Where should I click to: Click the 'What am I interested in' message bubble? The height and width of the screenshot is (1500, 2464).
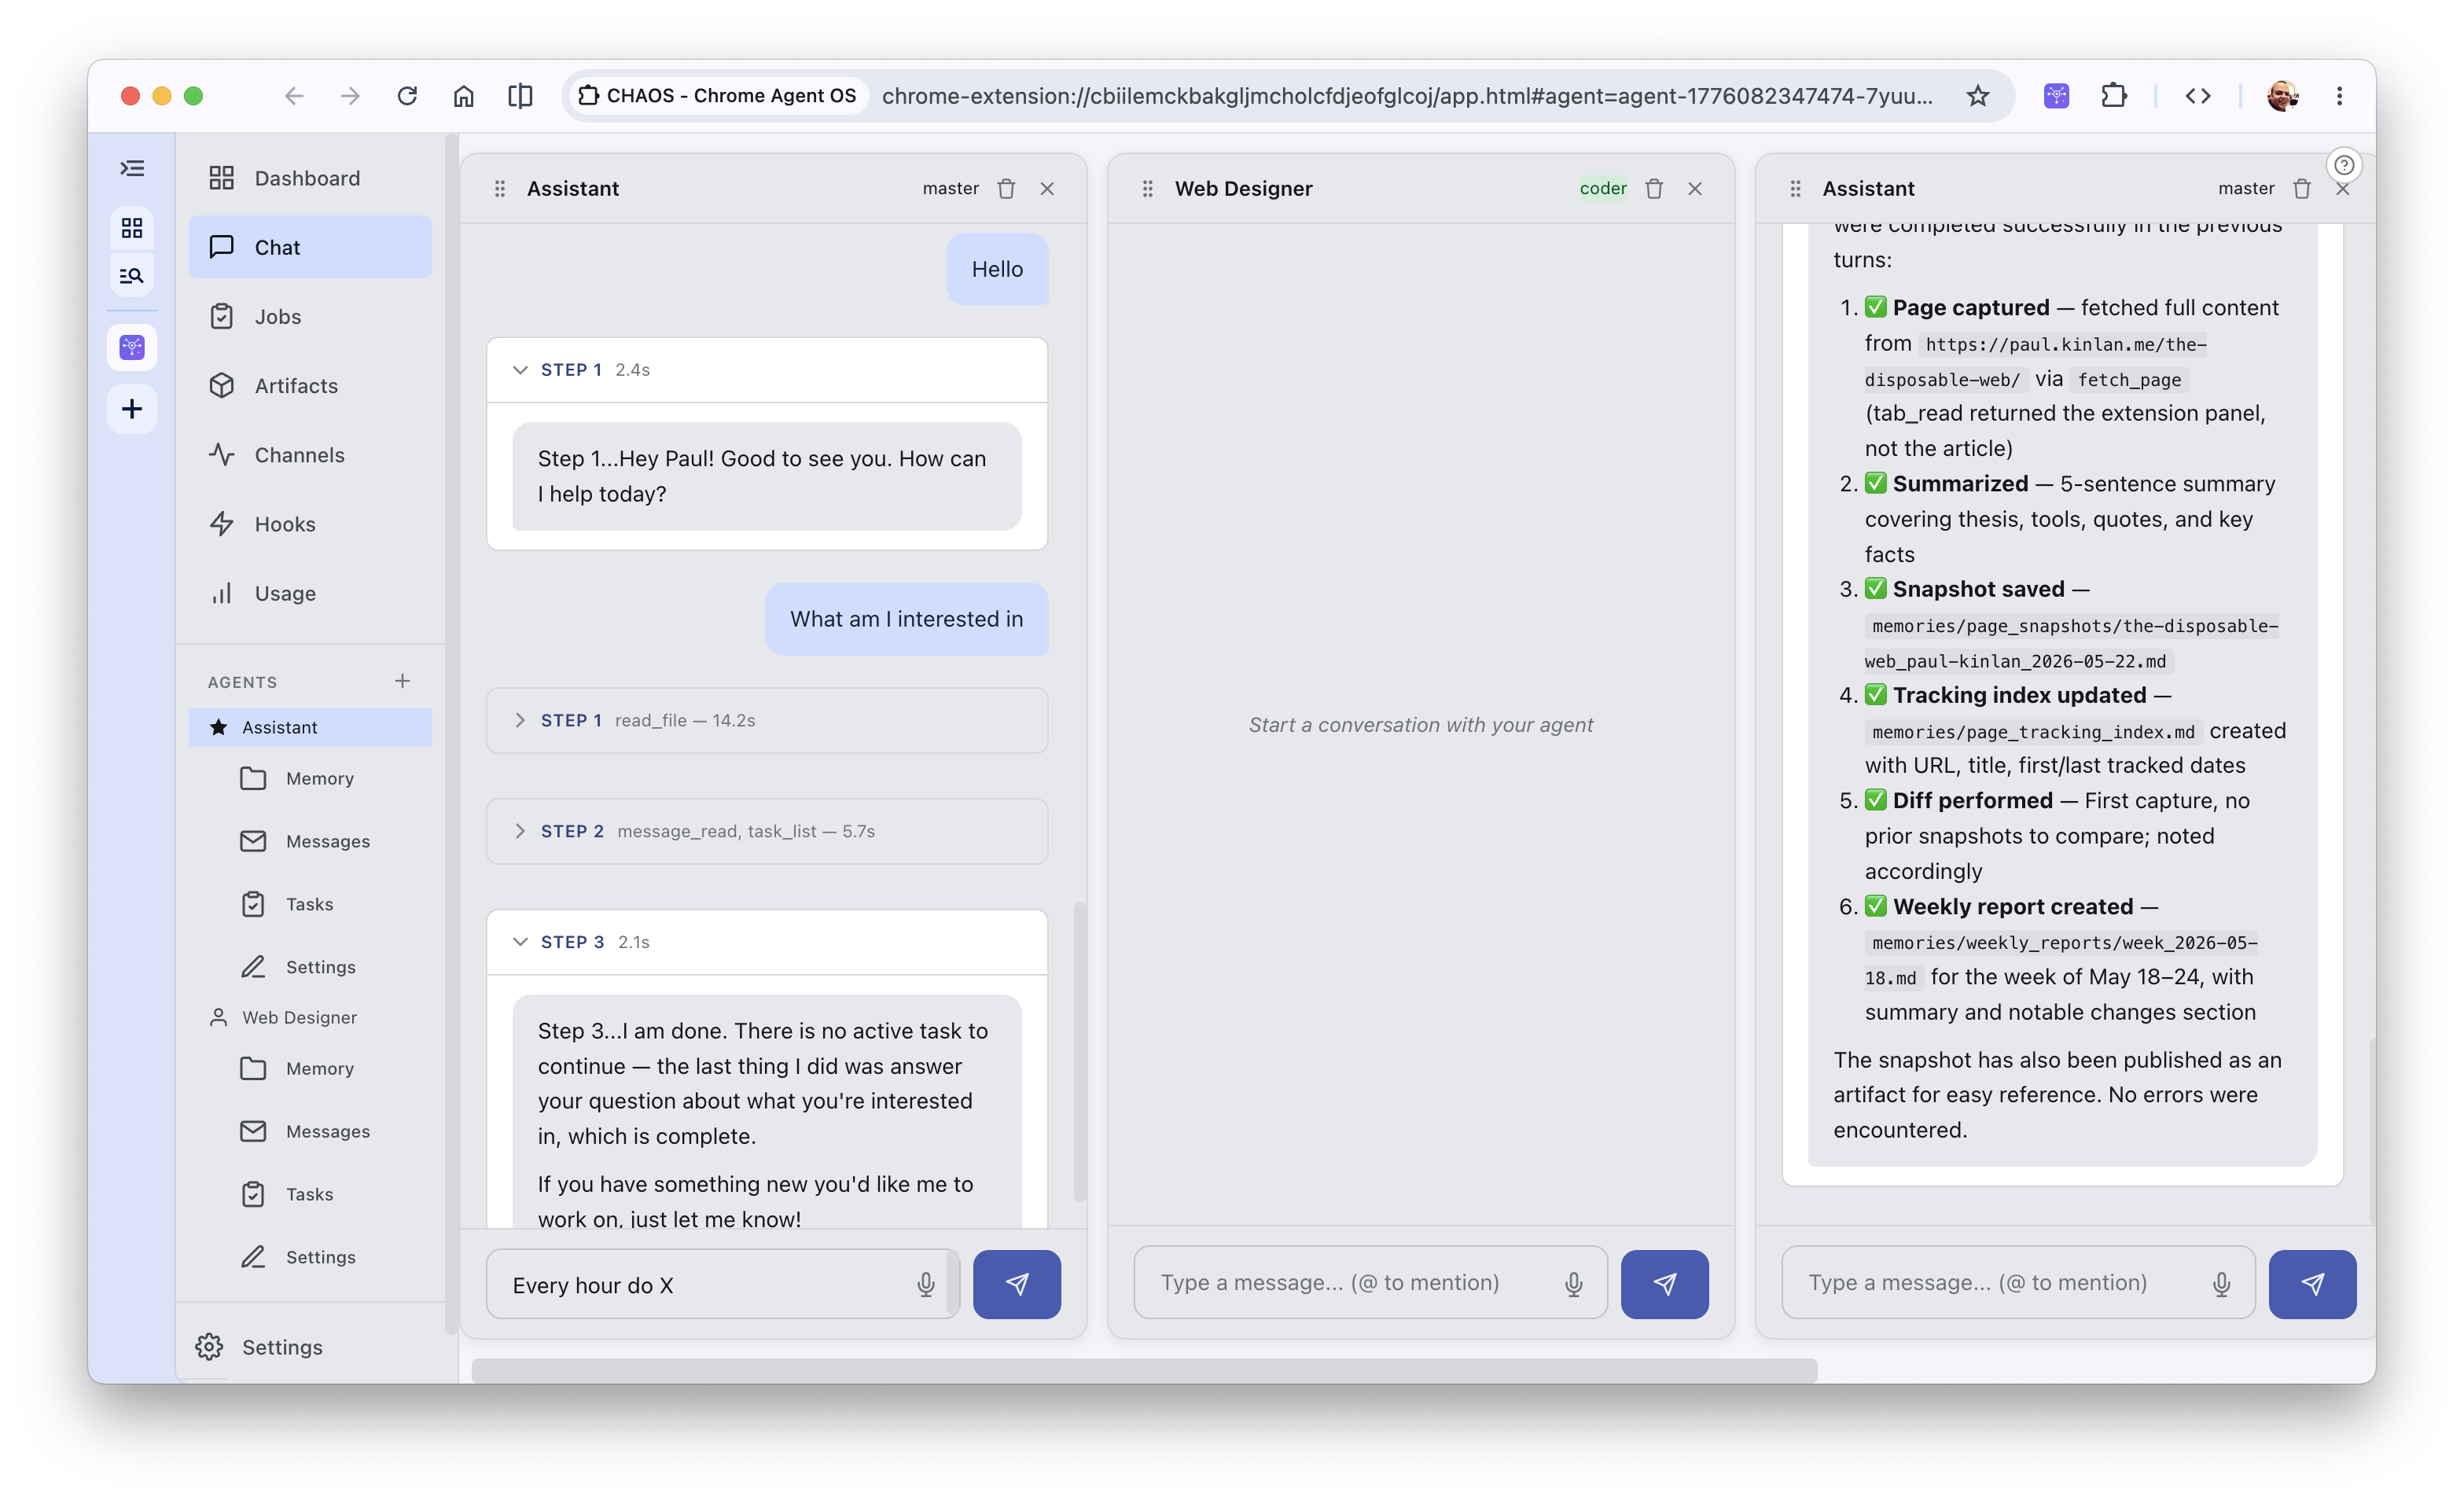pos(906,619)
